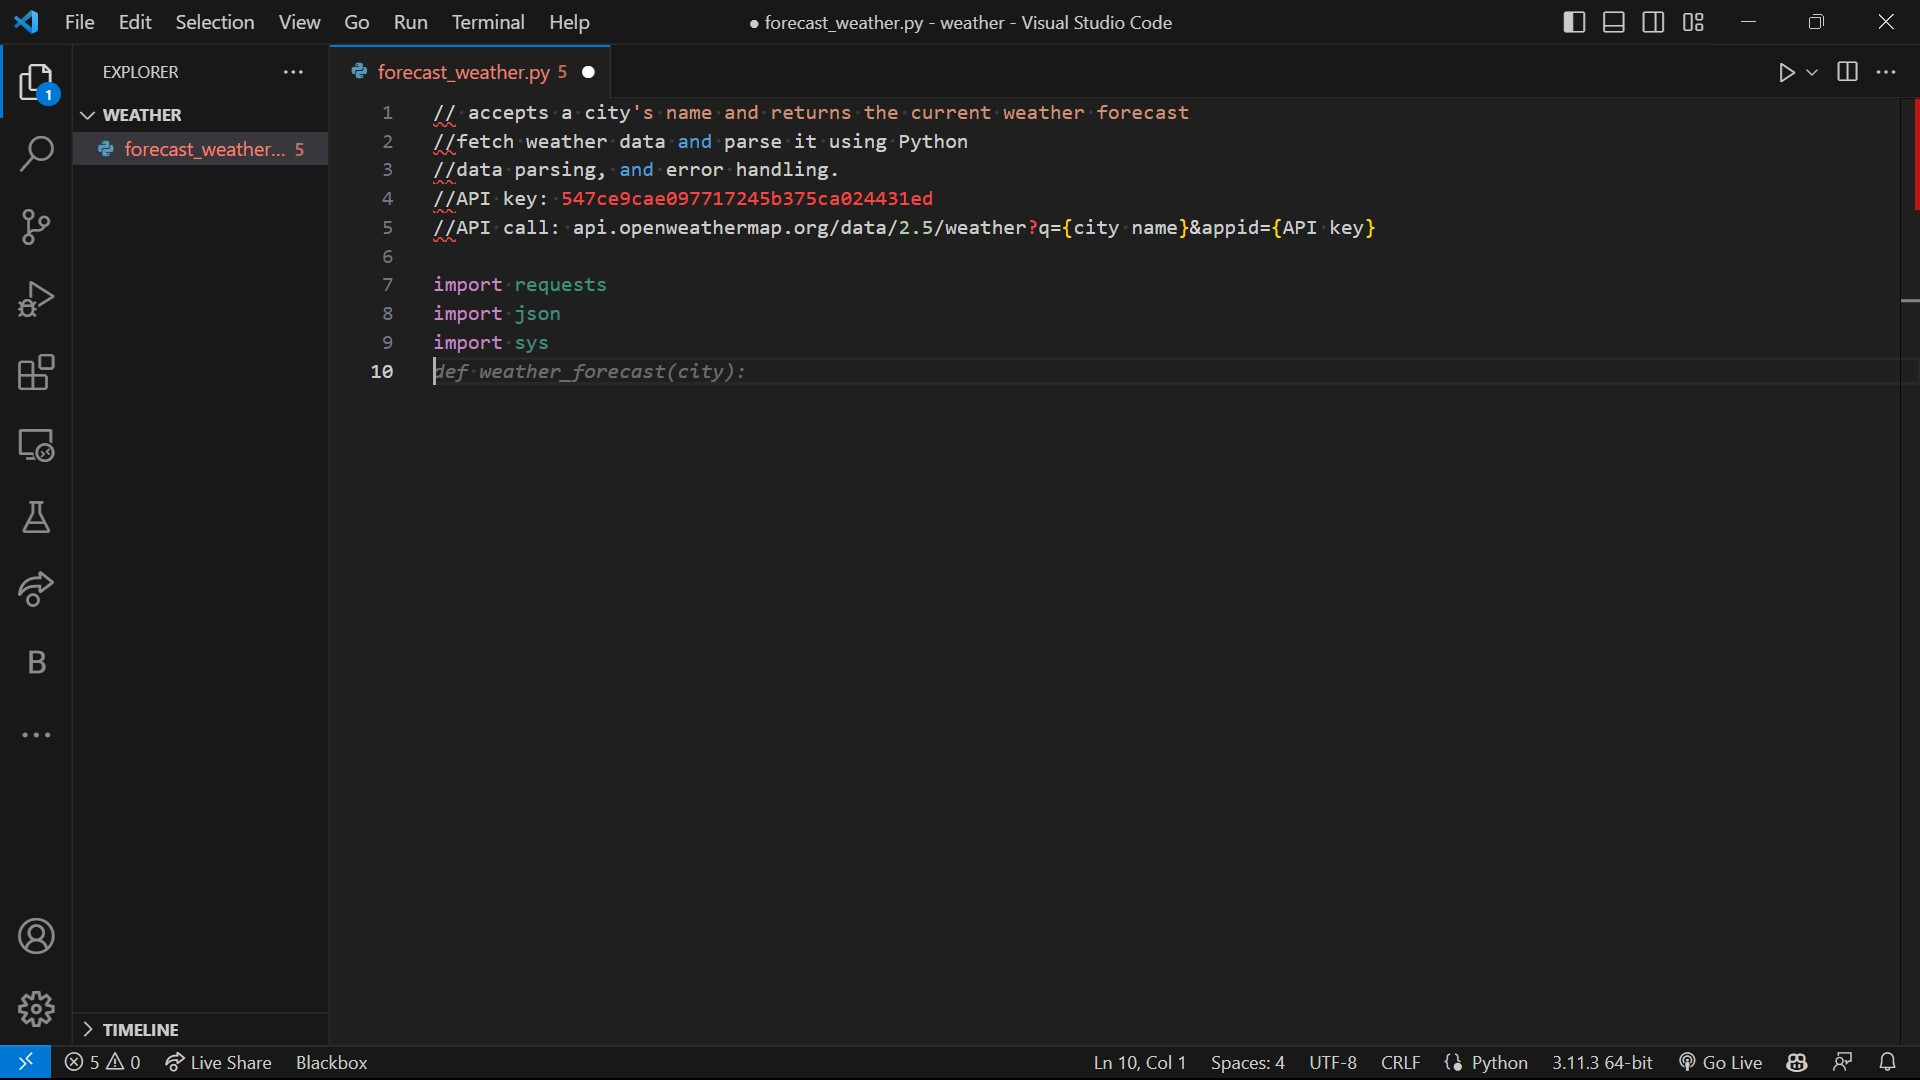
Task: Open the Testing beaker panel
Action: (36, 518)
